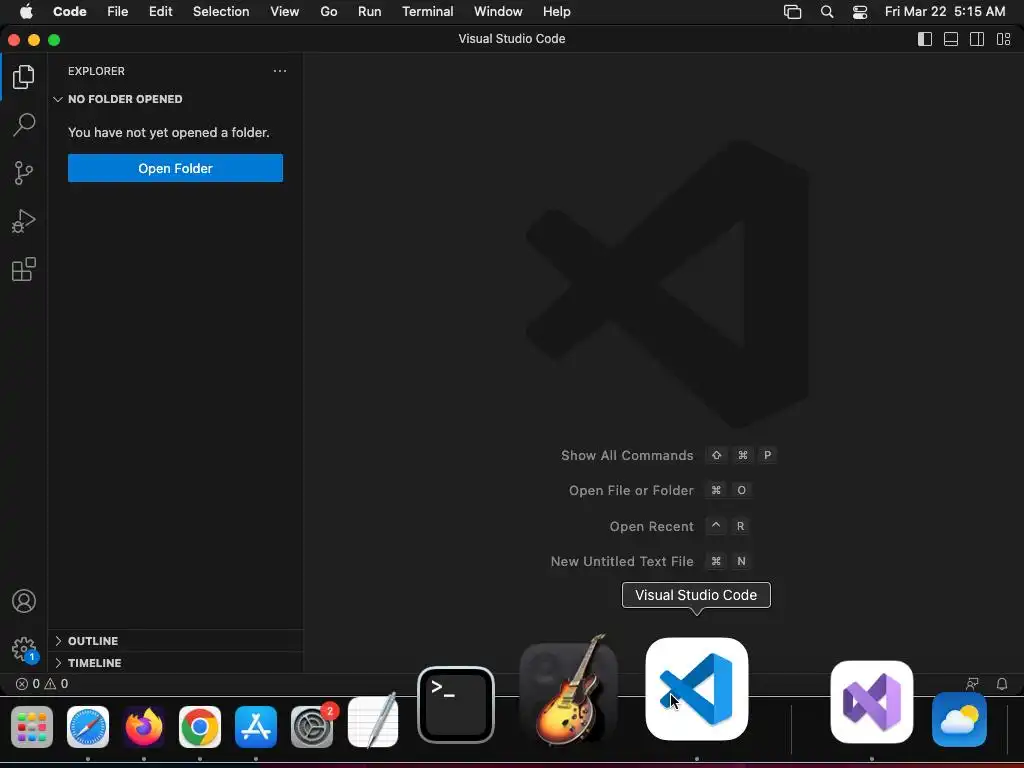The height and width of the screenshot is (768, 1024).
Task: Click the Explorer more actions ellipsis
Action: [x=280, y=71]
